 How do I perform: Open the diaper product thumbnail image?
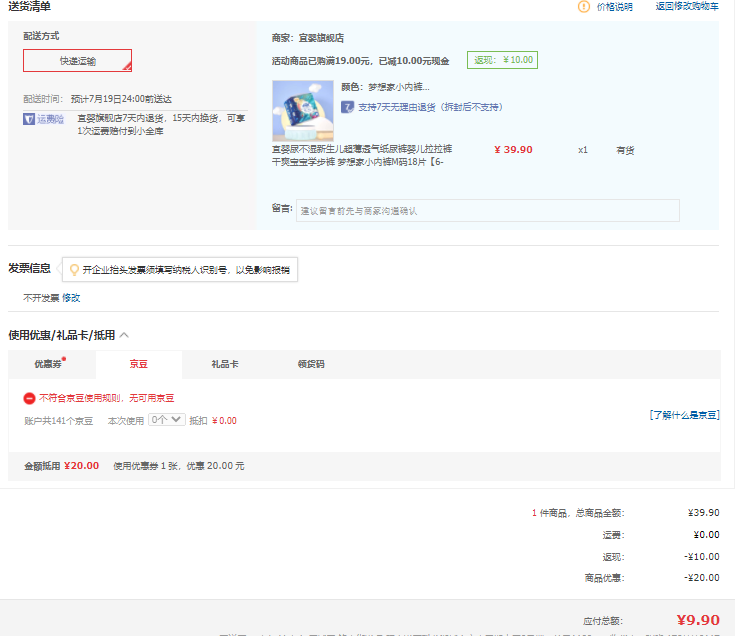pos(303,110)
